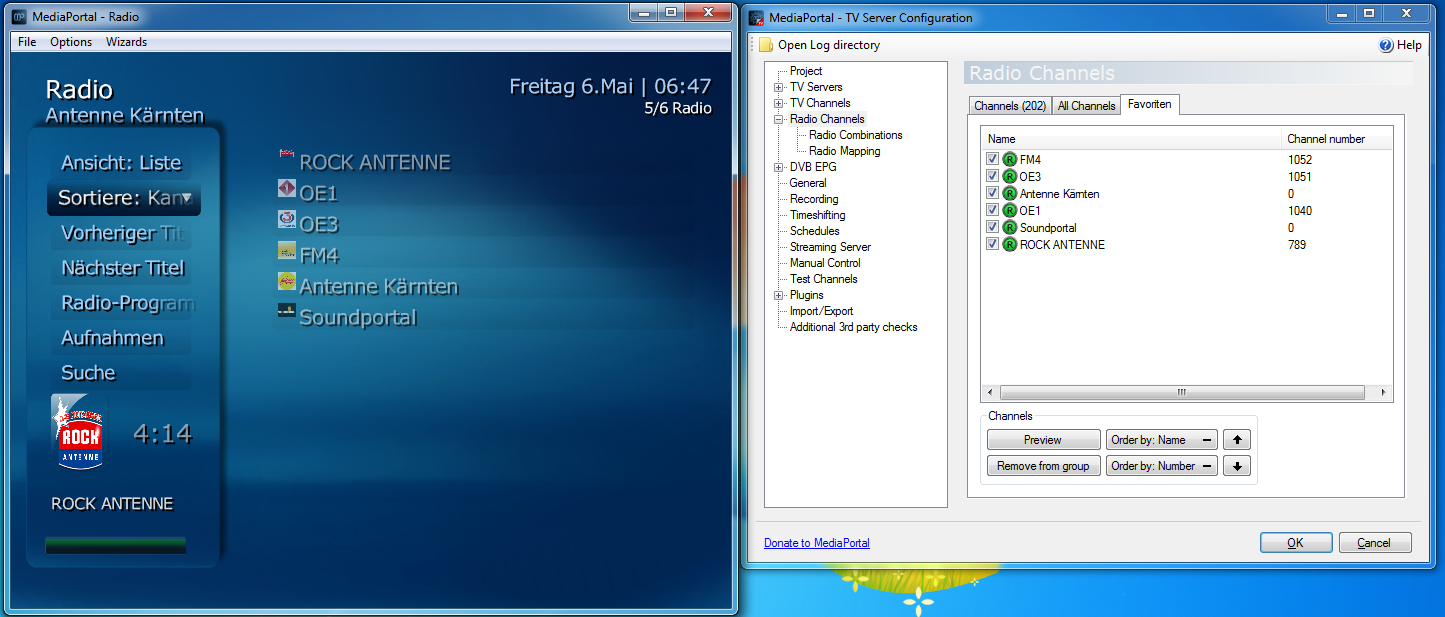Click green radio icon beside OE1 in Favoriten
The width and height of the screenshot is (1445, 617).
(x=1009, y=210)
